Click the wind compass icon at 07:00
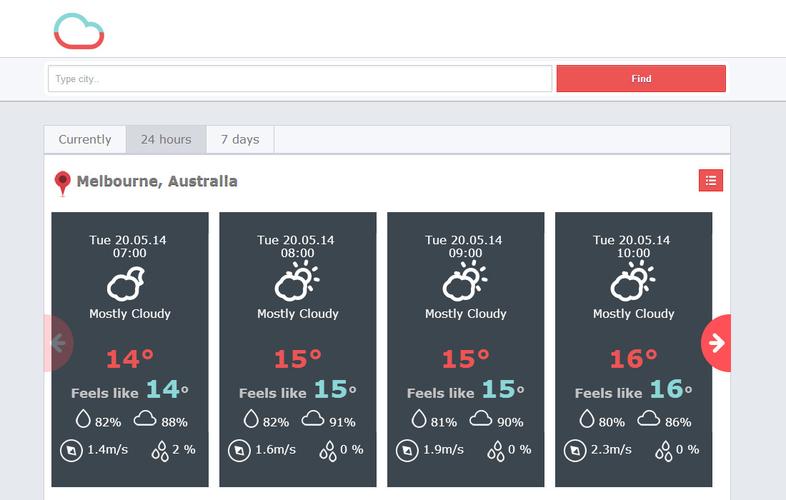Screen dimensions: 786x500 tap(71, 450)
